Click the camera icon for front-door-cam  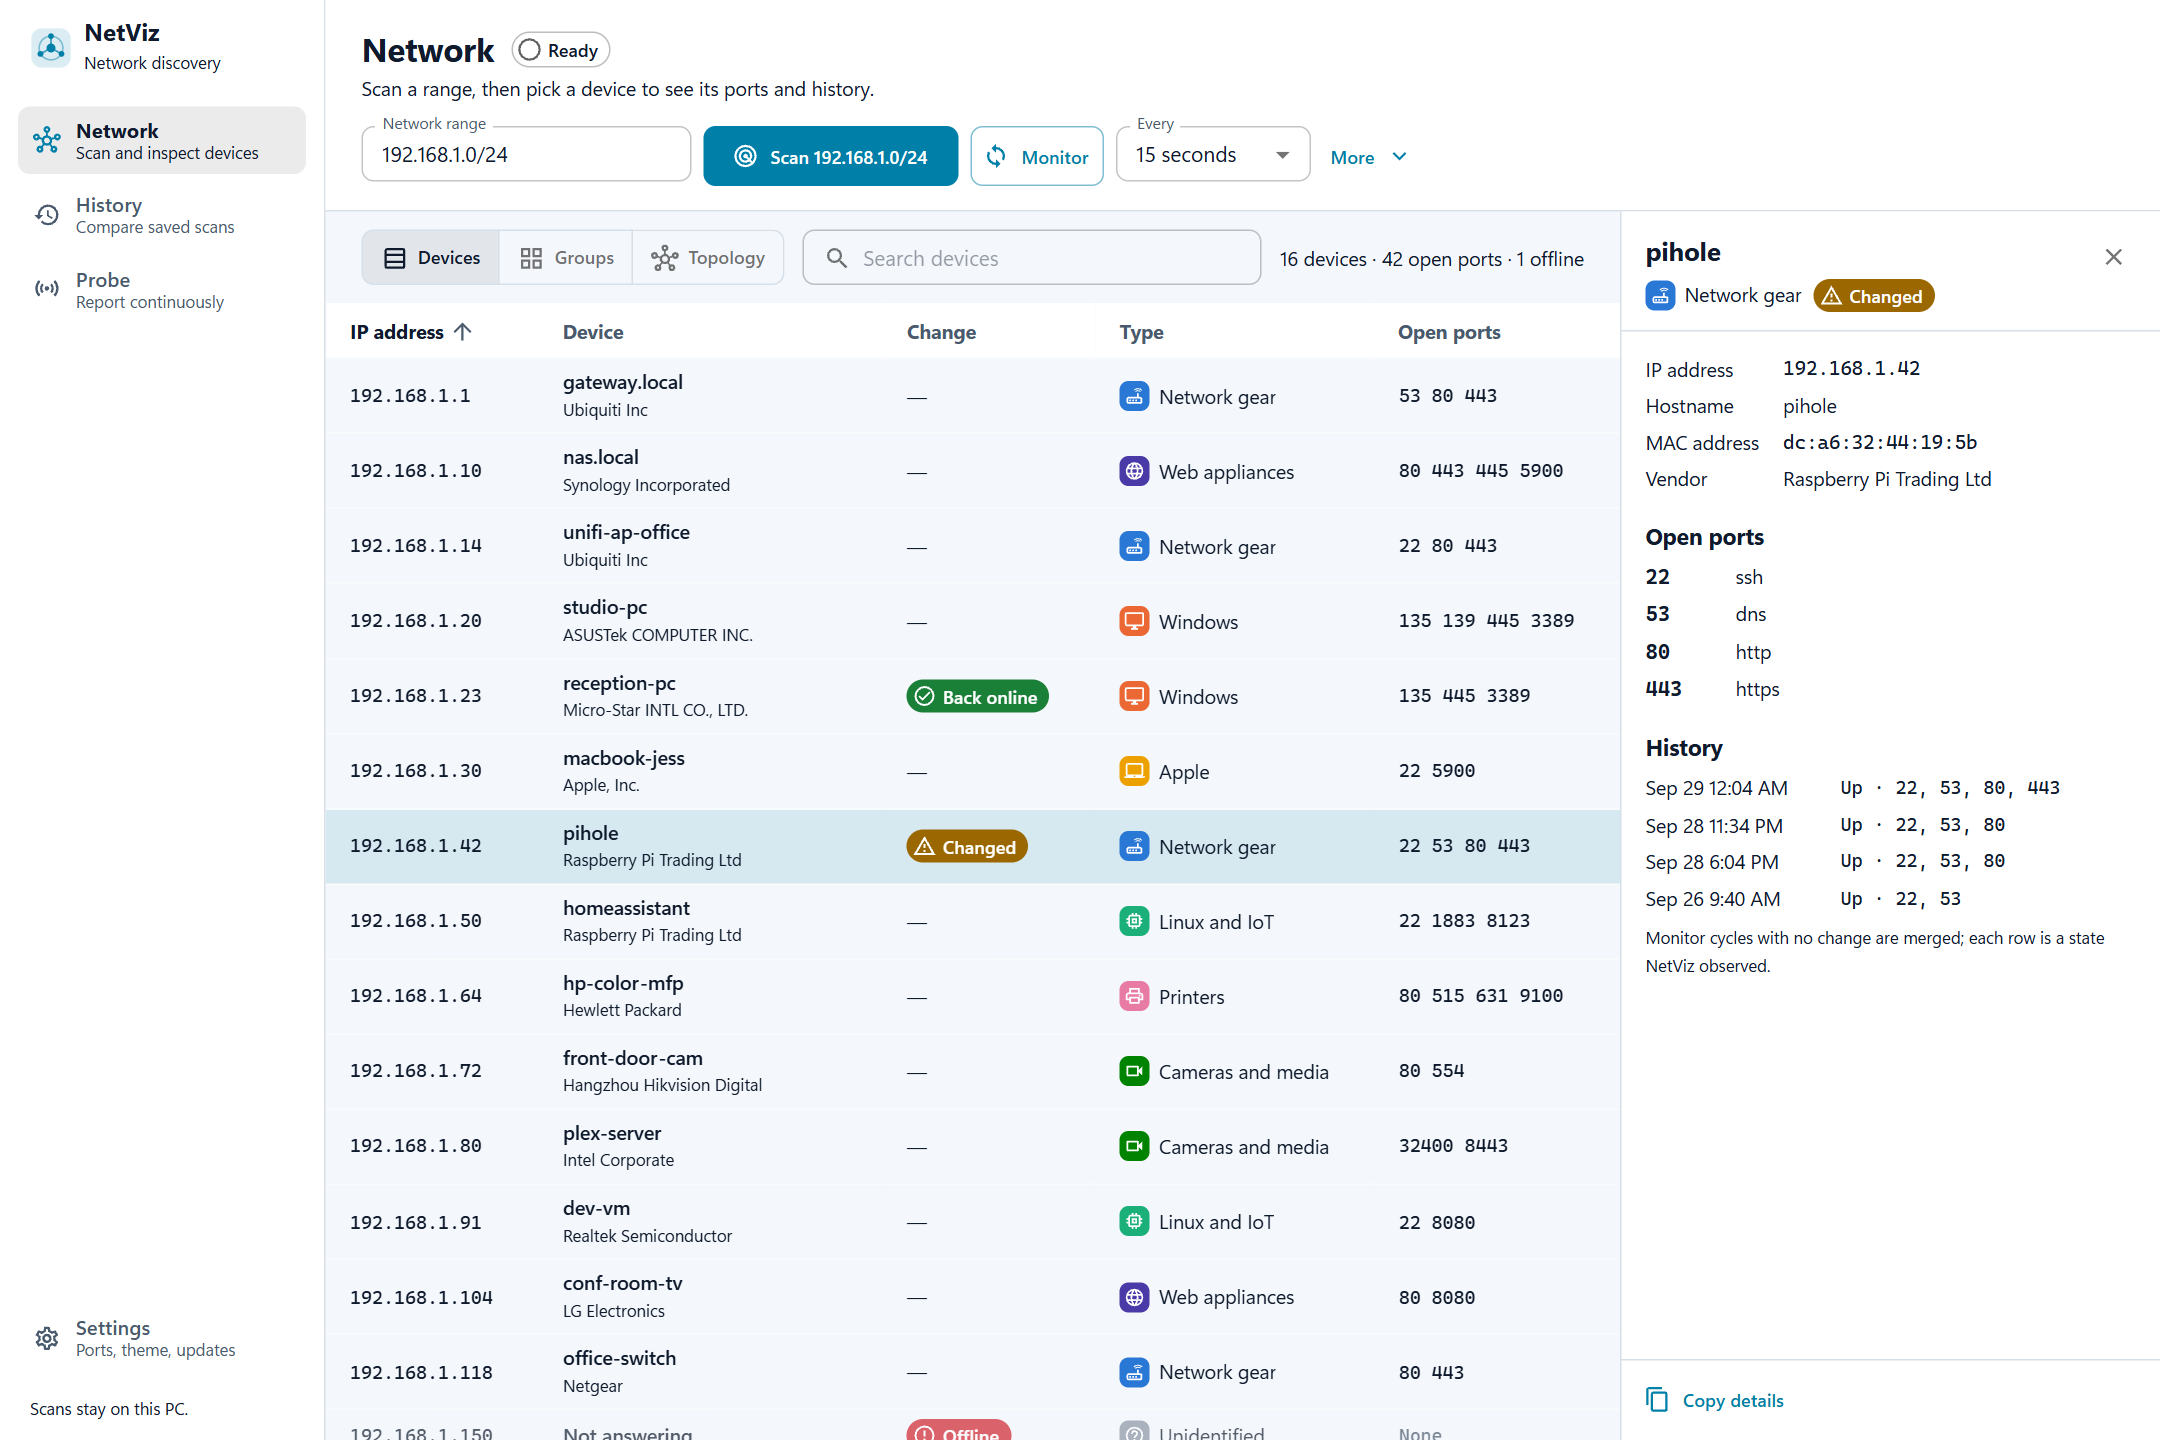(x=1134, y=1071)
